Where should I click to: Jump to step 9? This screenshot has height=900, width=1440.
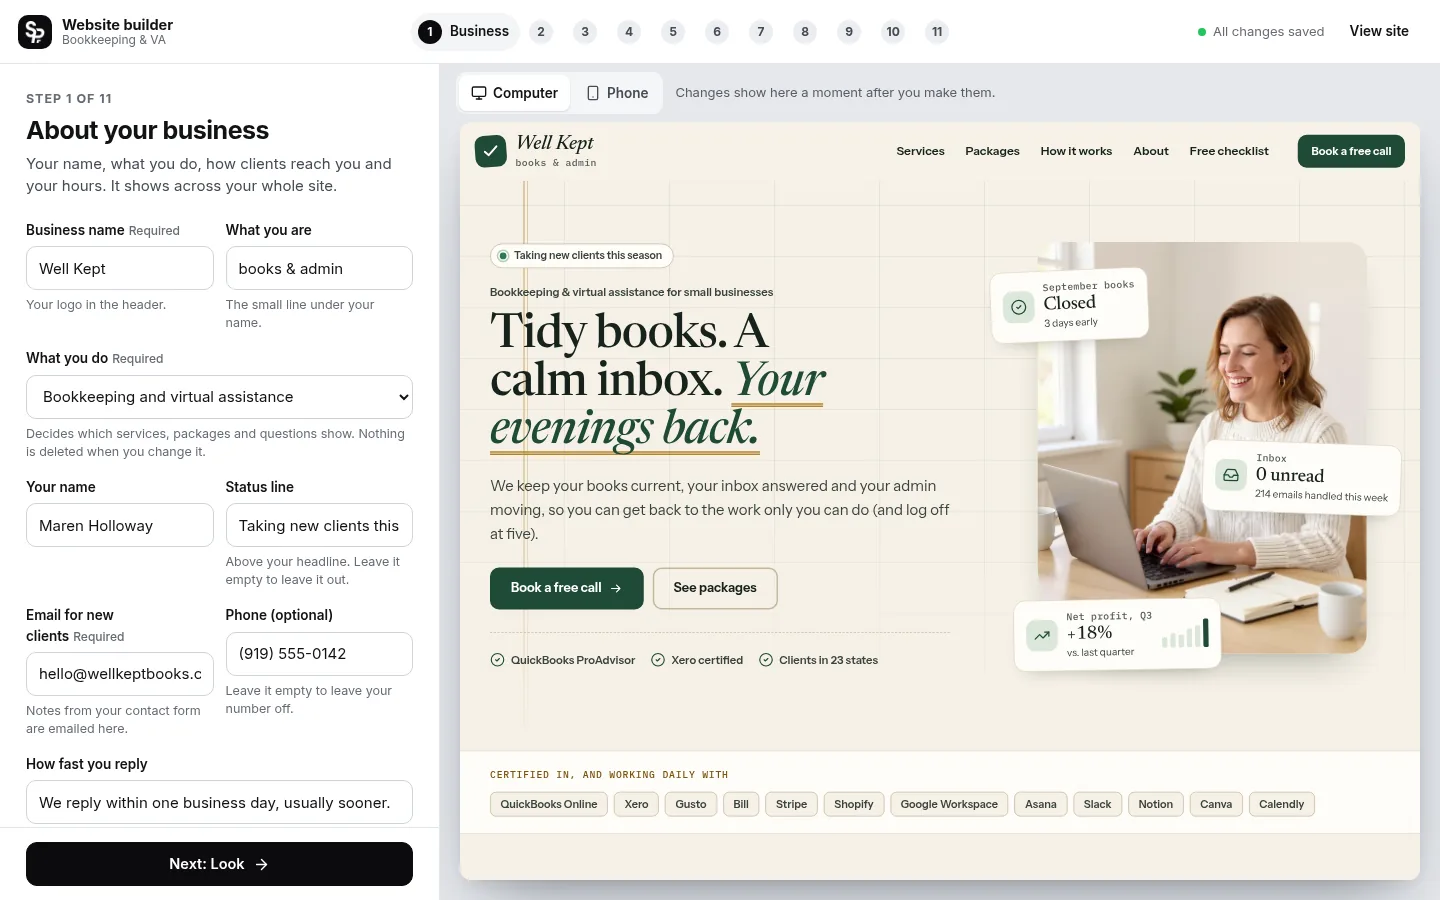click(849, 32)
